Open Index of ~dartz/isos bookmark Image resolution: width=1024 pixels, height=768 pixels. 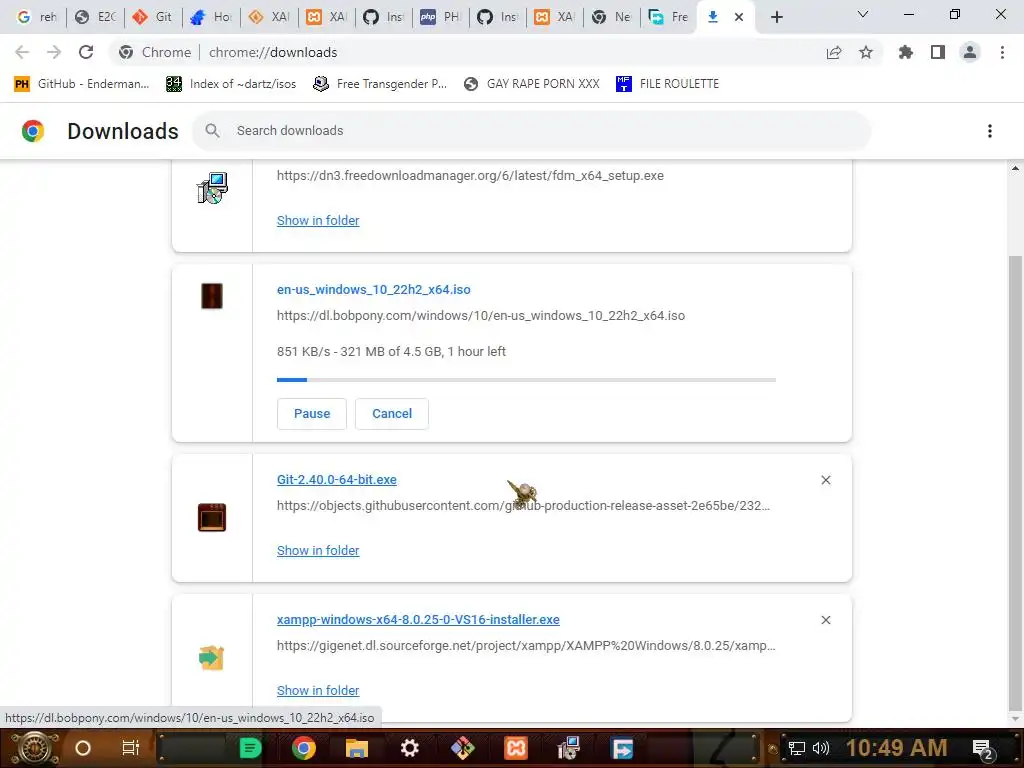click(x=231, y=84)
